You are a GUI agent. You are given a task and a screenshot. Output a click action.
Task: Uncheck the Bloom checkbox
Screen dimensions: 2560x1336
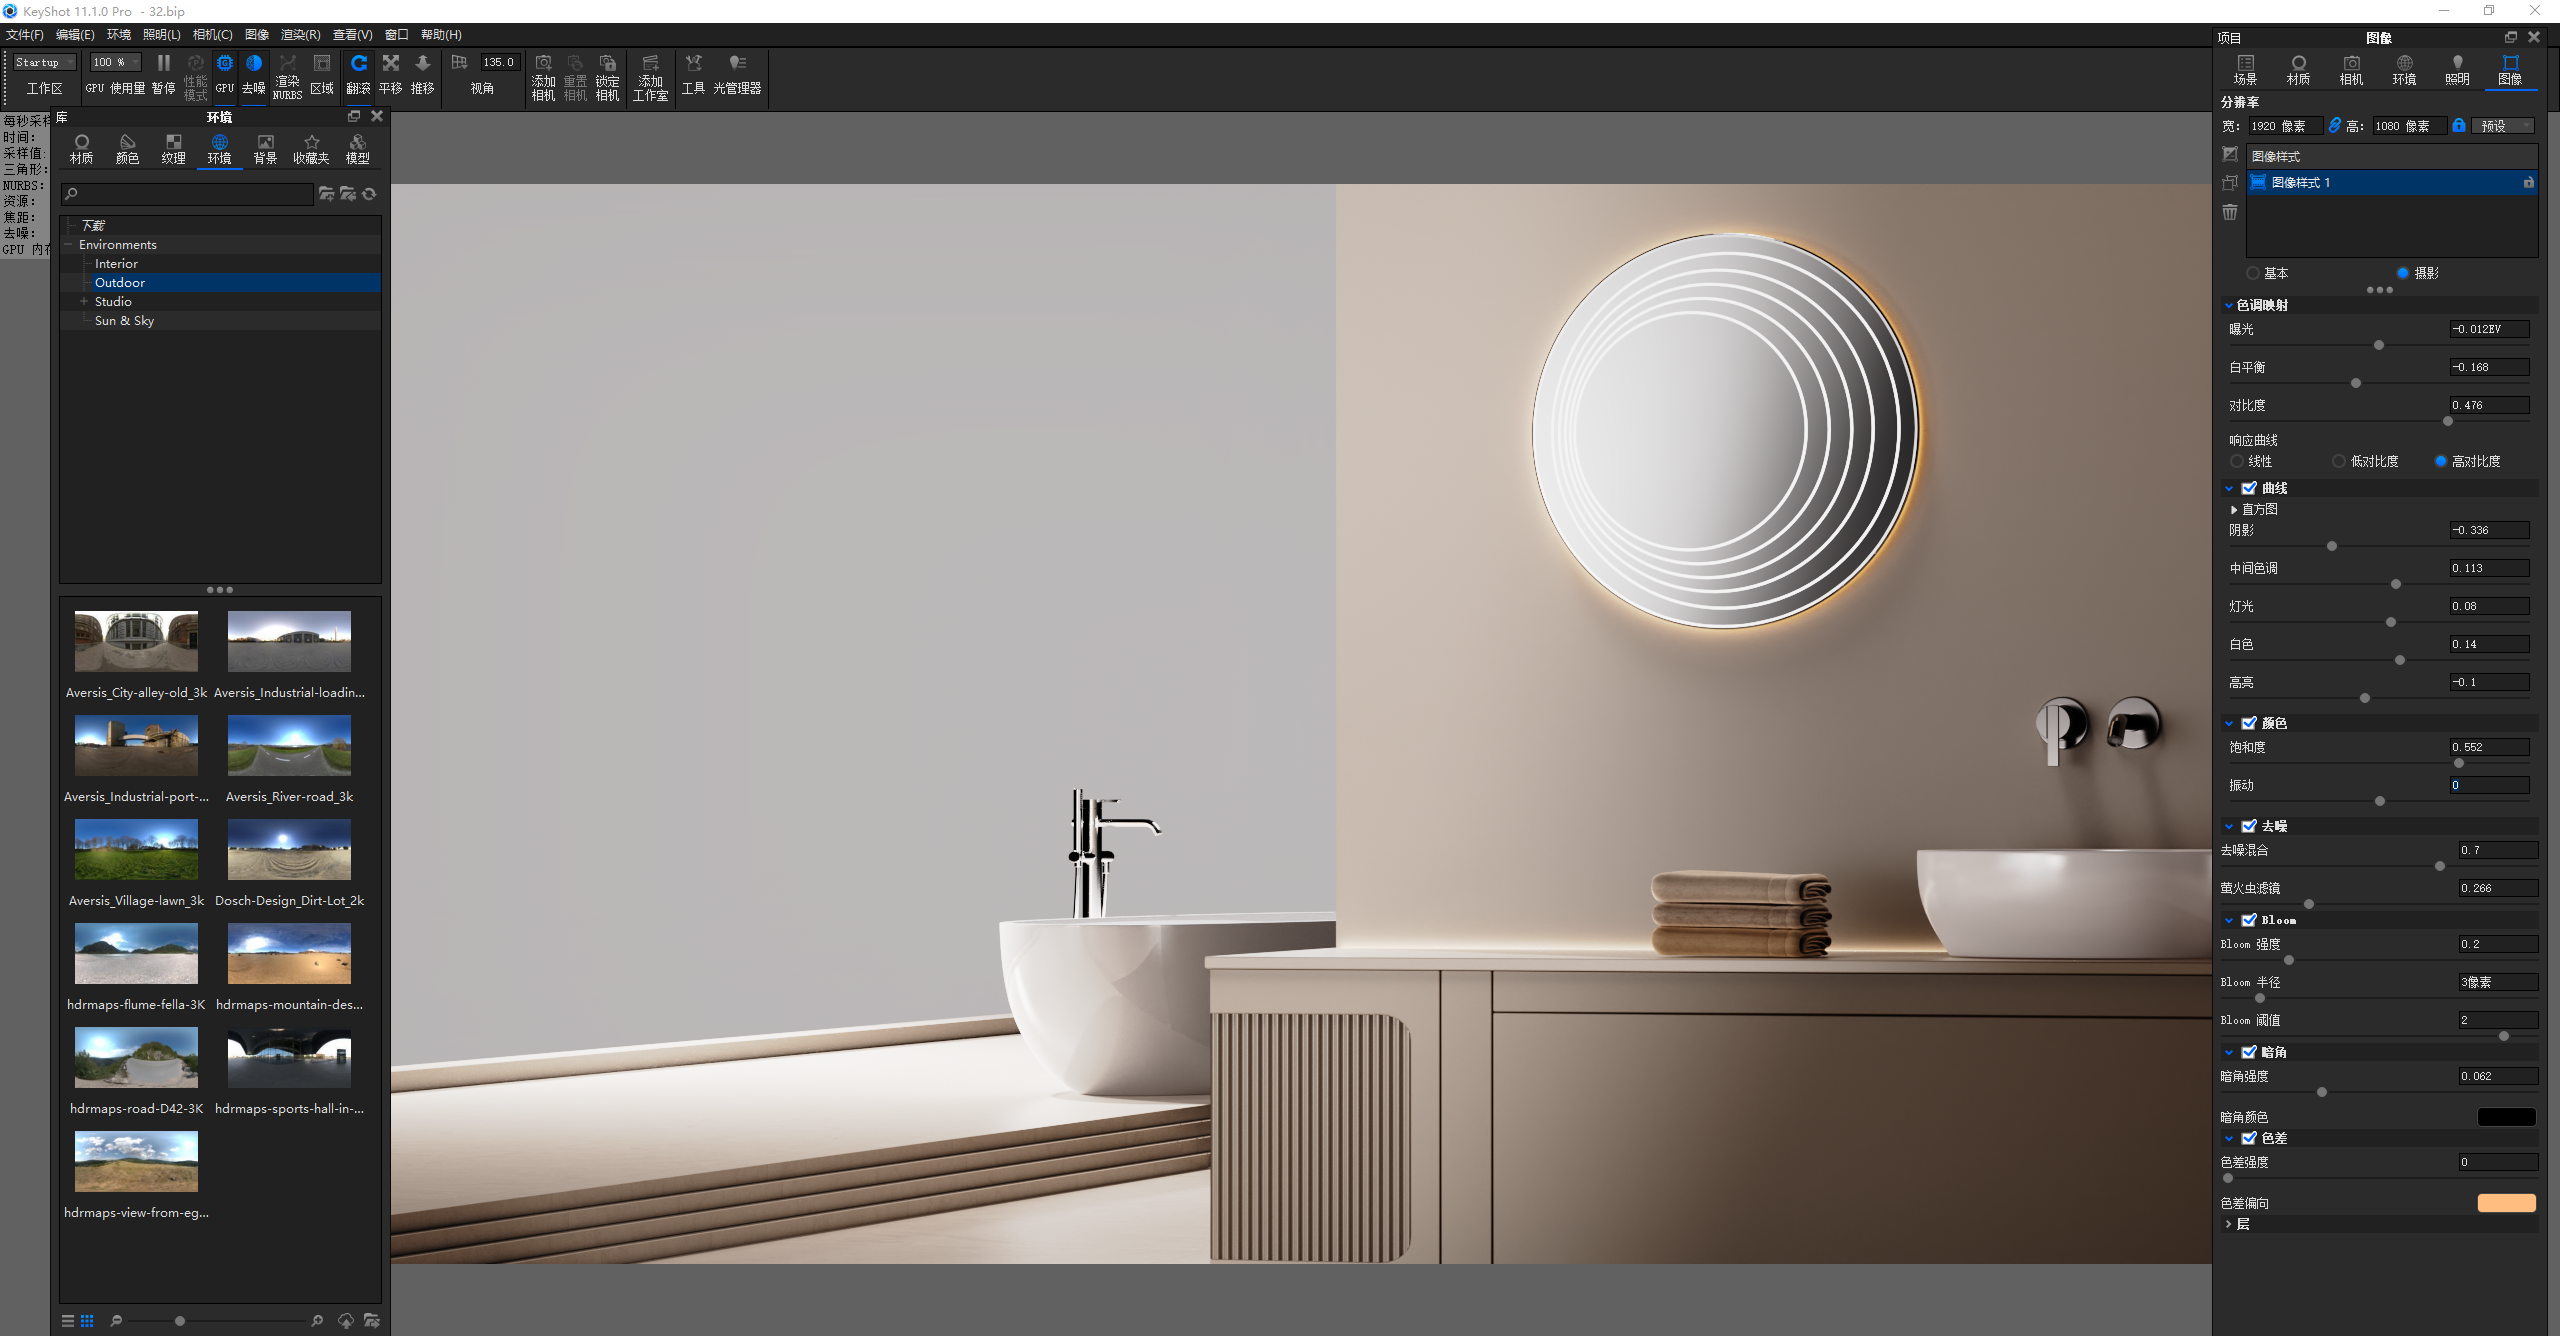click(2249, 920)
